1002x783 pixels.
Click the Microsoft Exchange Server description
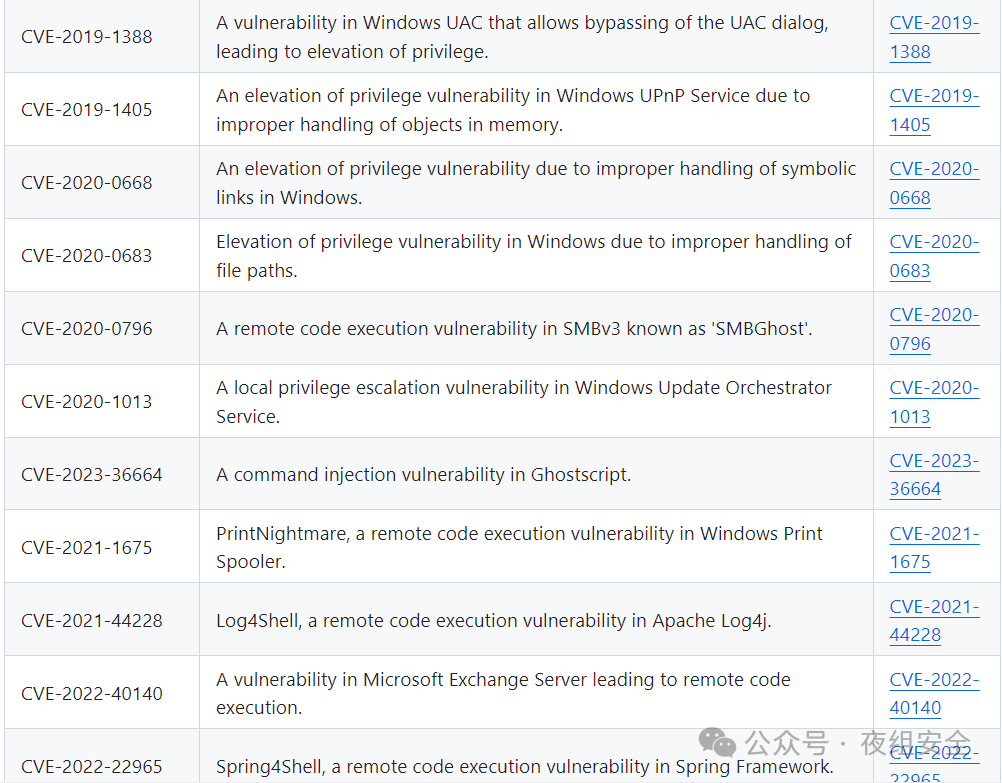[x=504, y=693]
